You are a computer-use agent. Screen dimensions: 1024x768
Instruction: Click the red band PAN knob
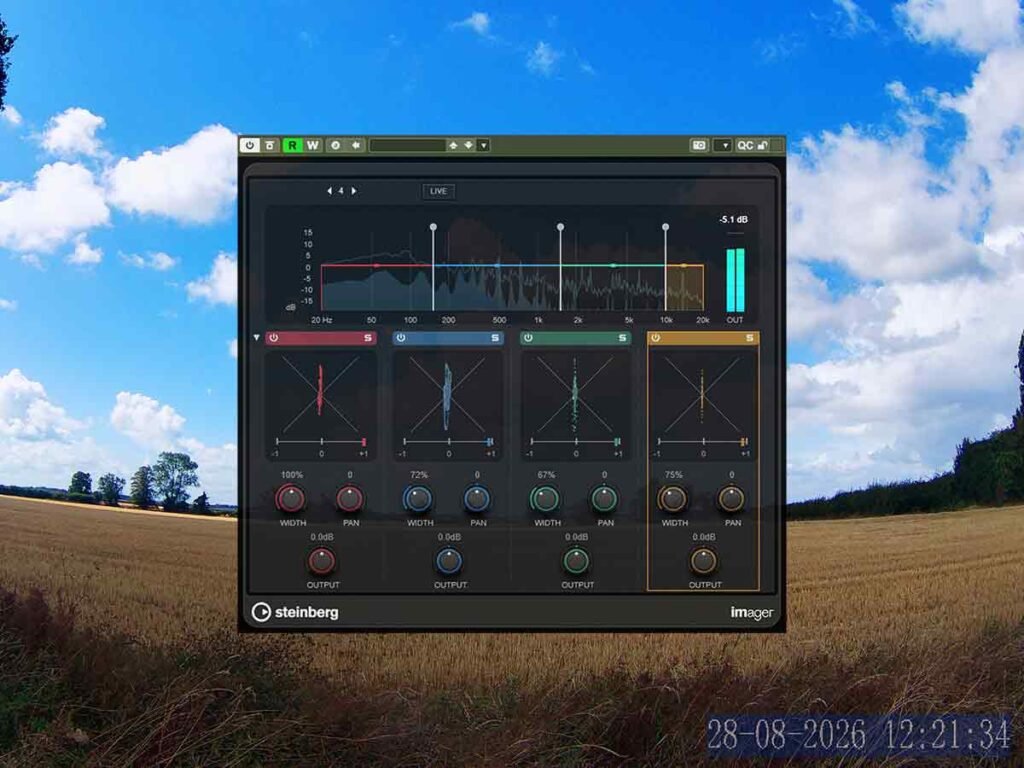pos(350,498)
